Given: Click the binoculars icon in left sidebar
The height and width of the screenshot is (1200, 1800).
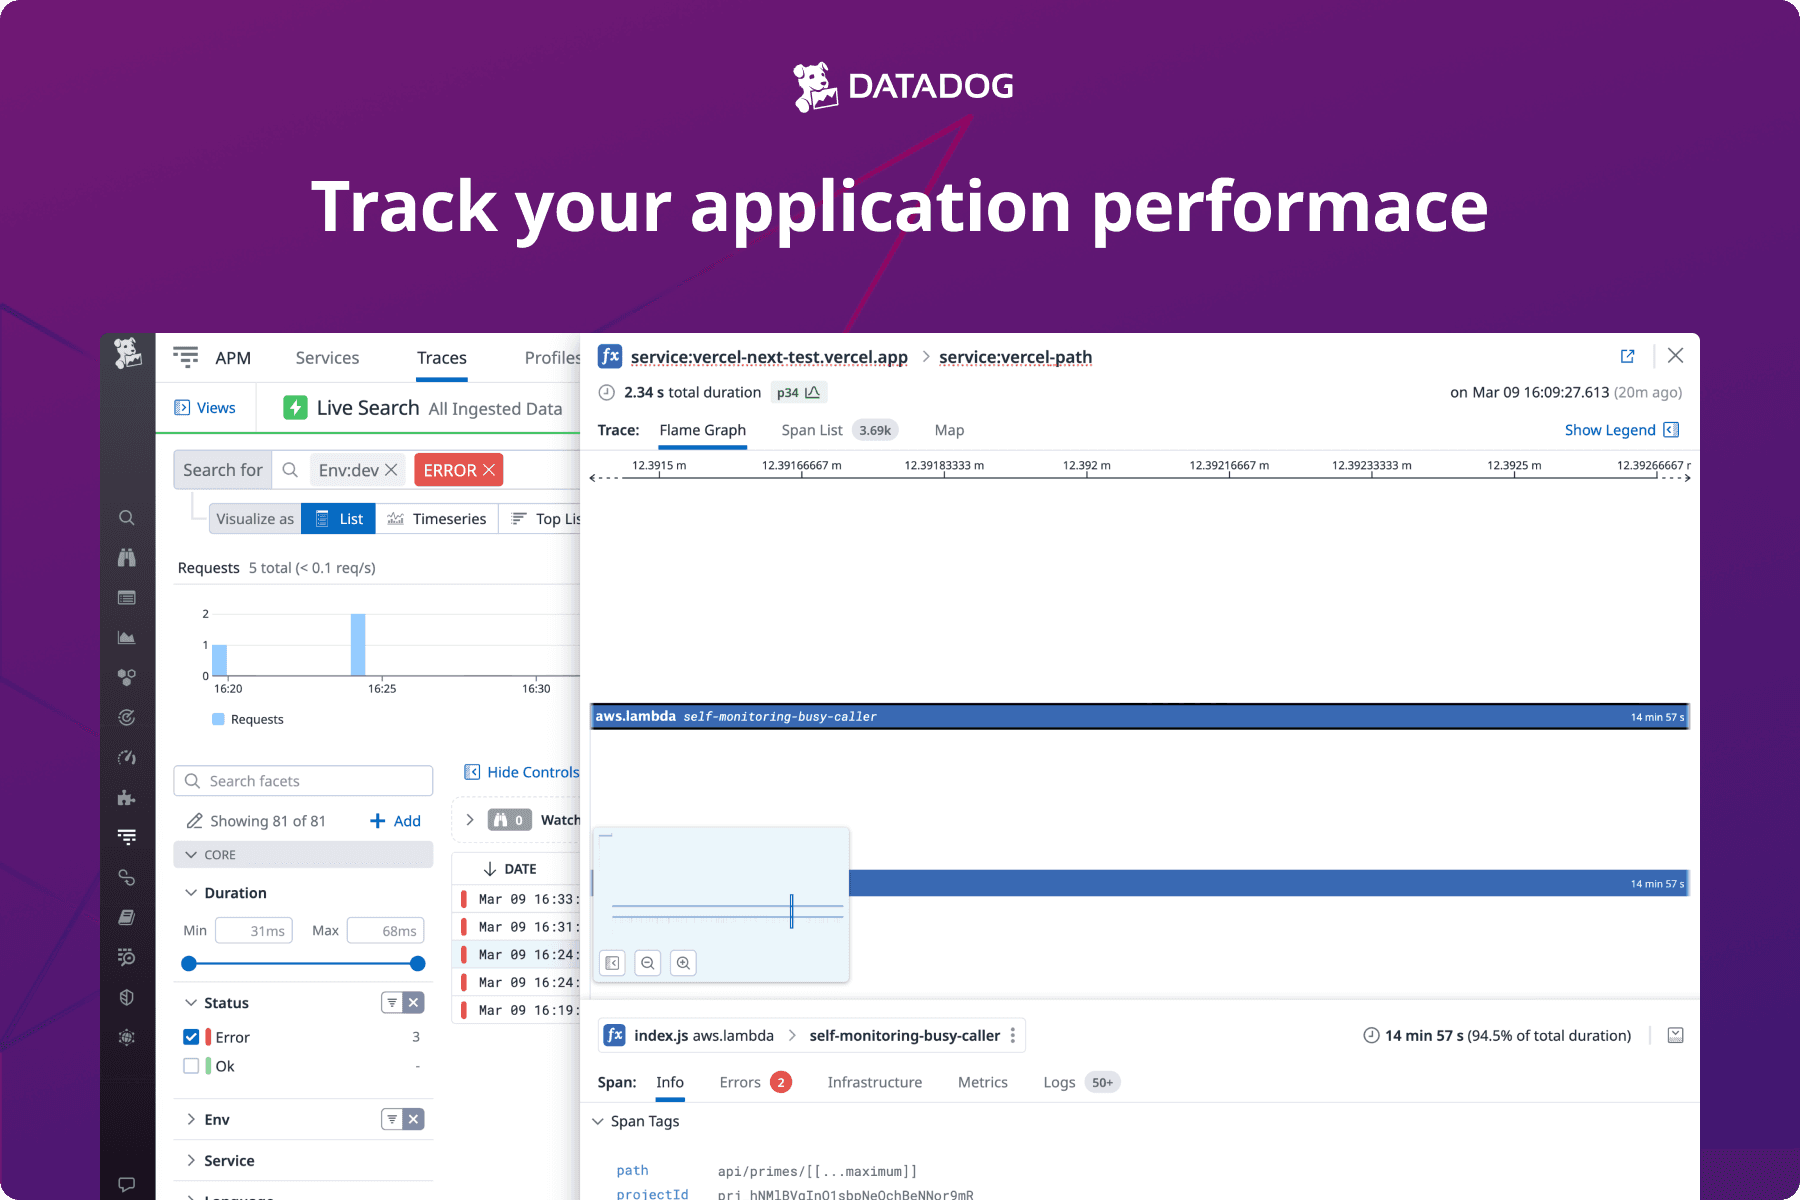Looking at the screenshot, I should click(126, 558).
